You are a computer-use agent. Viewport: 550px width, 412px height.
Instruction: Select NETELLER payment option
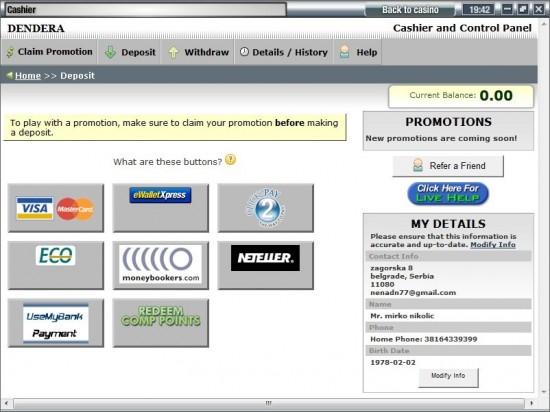266,265
